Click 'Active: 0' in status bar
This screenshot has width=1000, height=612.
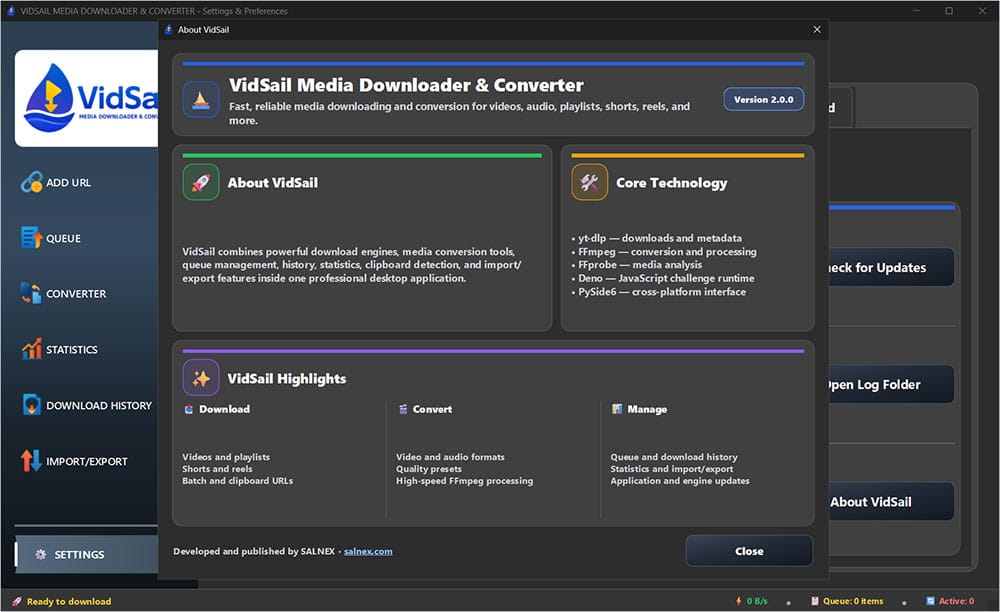pos(956,601)
